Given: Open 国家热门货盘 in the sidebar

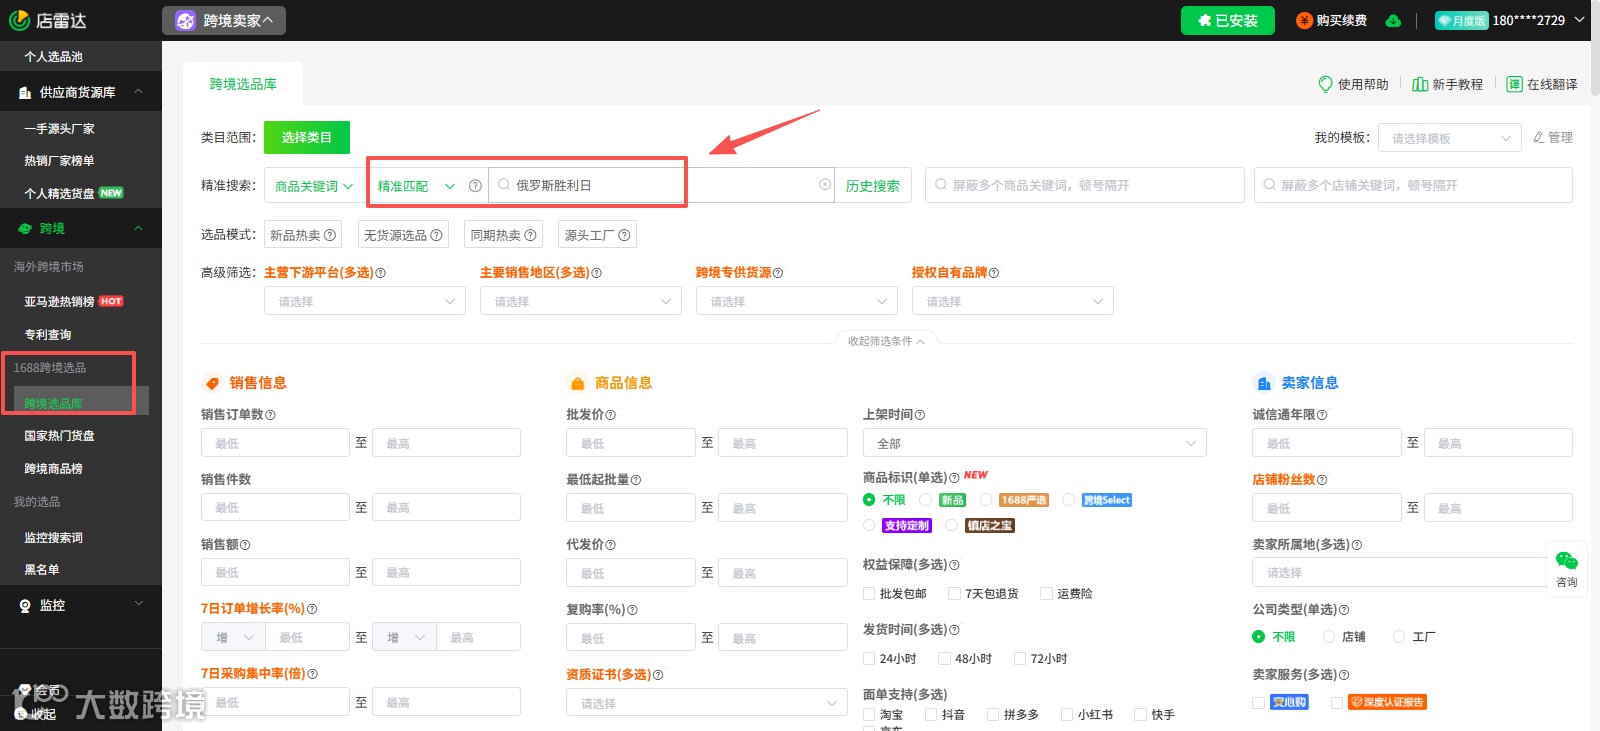Looking at the screenshot, I should [60, 436].
